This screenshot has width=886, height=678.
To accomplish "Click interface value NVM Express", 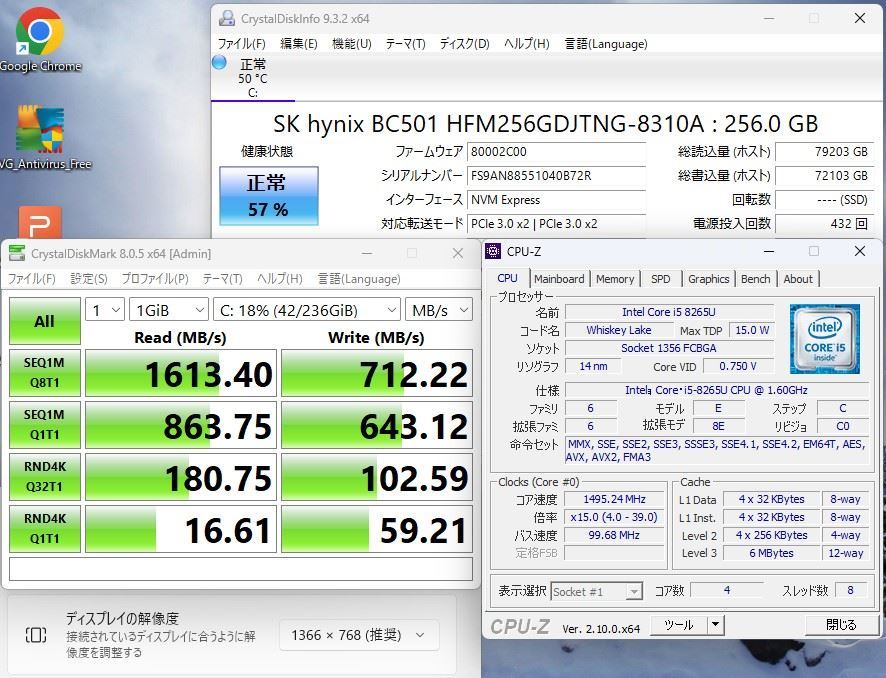I will click(556, 200).
